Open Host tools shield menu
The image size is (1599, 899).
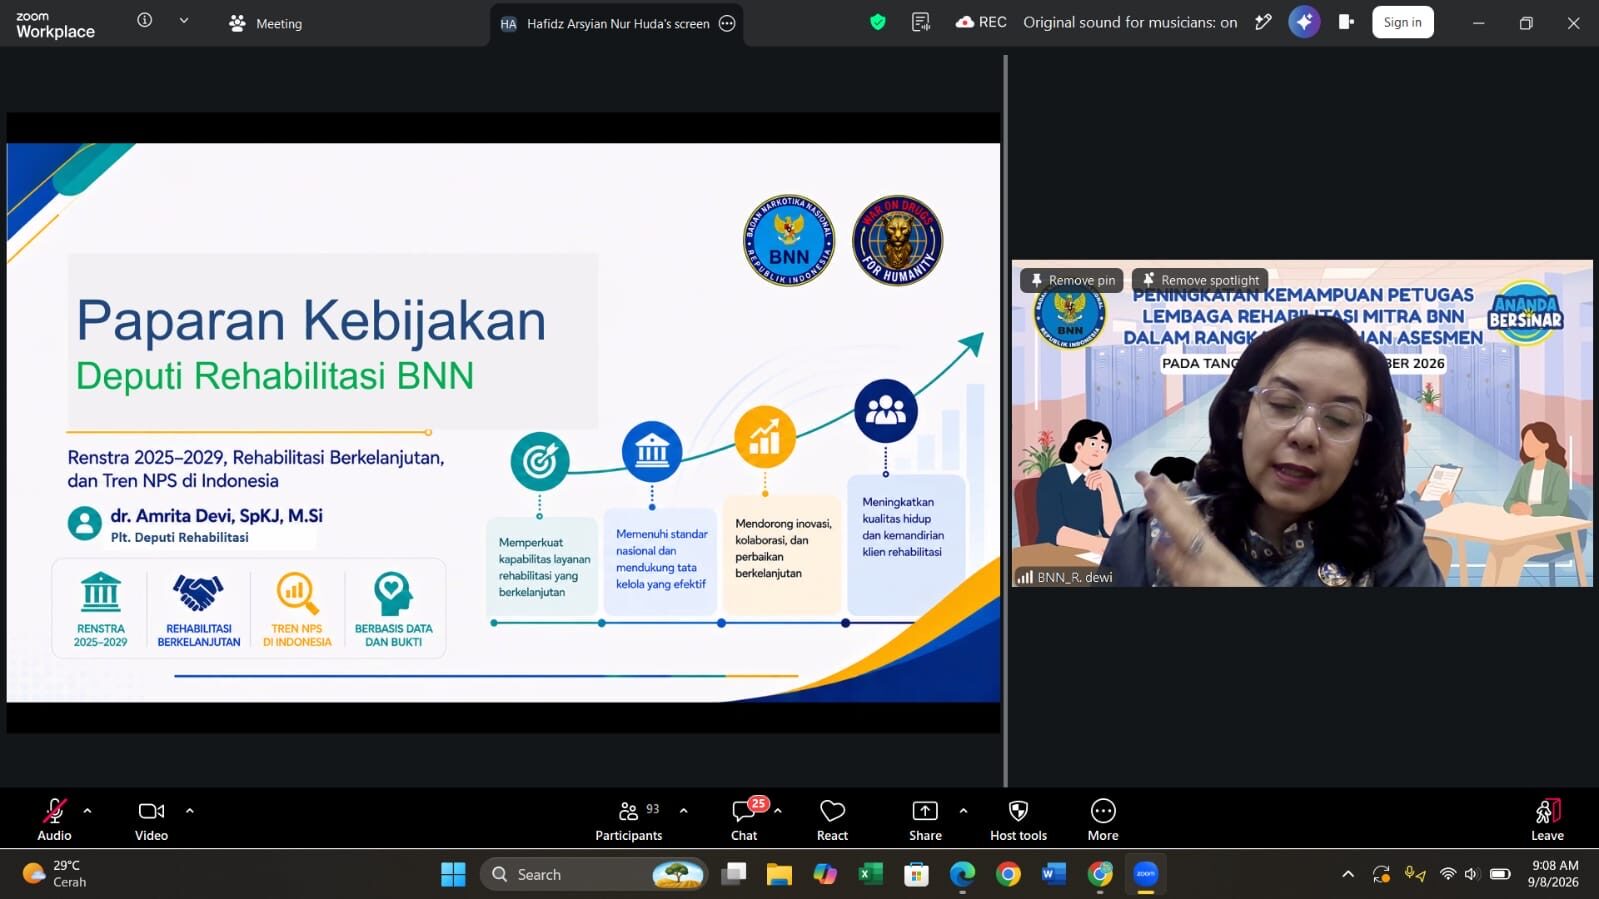[1018, 819]
